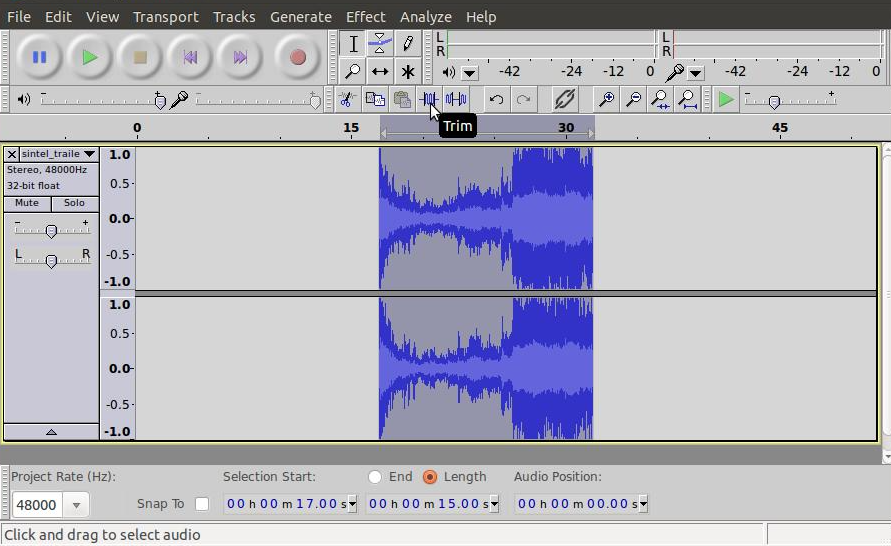Open the output meter dropdown arrow

469,73
